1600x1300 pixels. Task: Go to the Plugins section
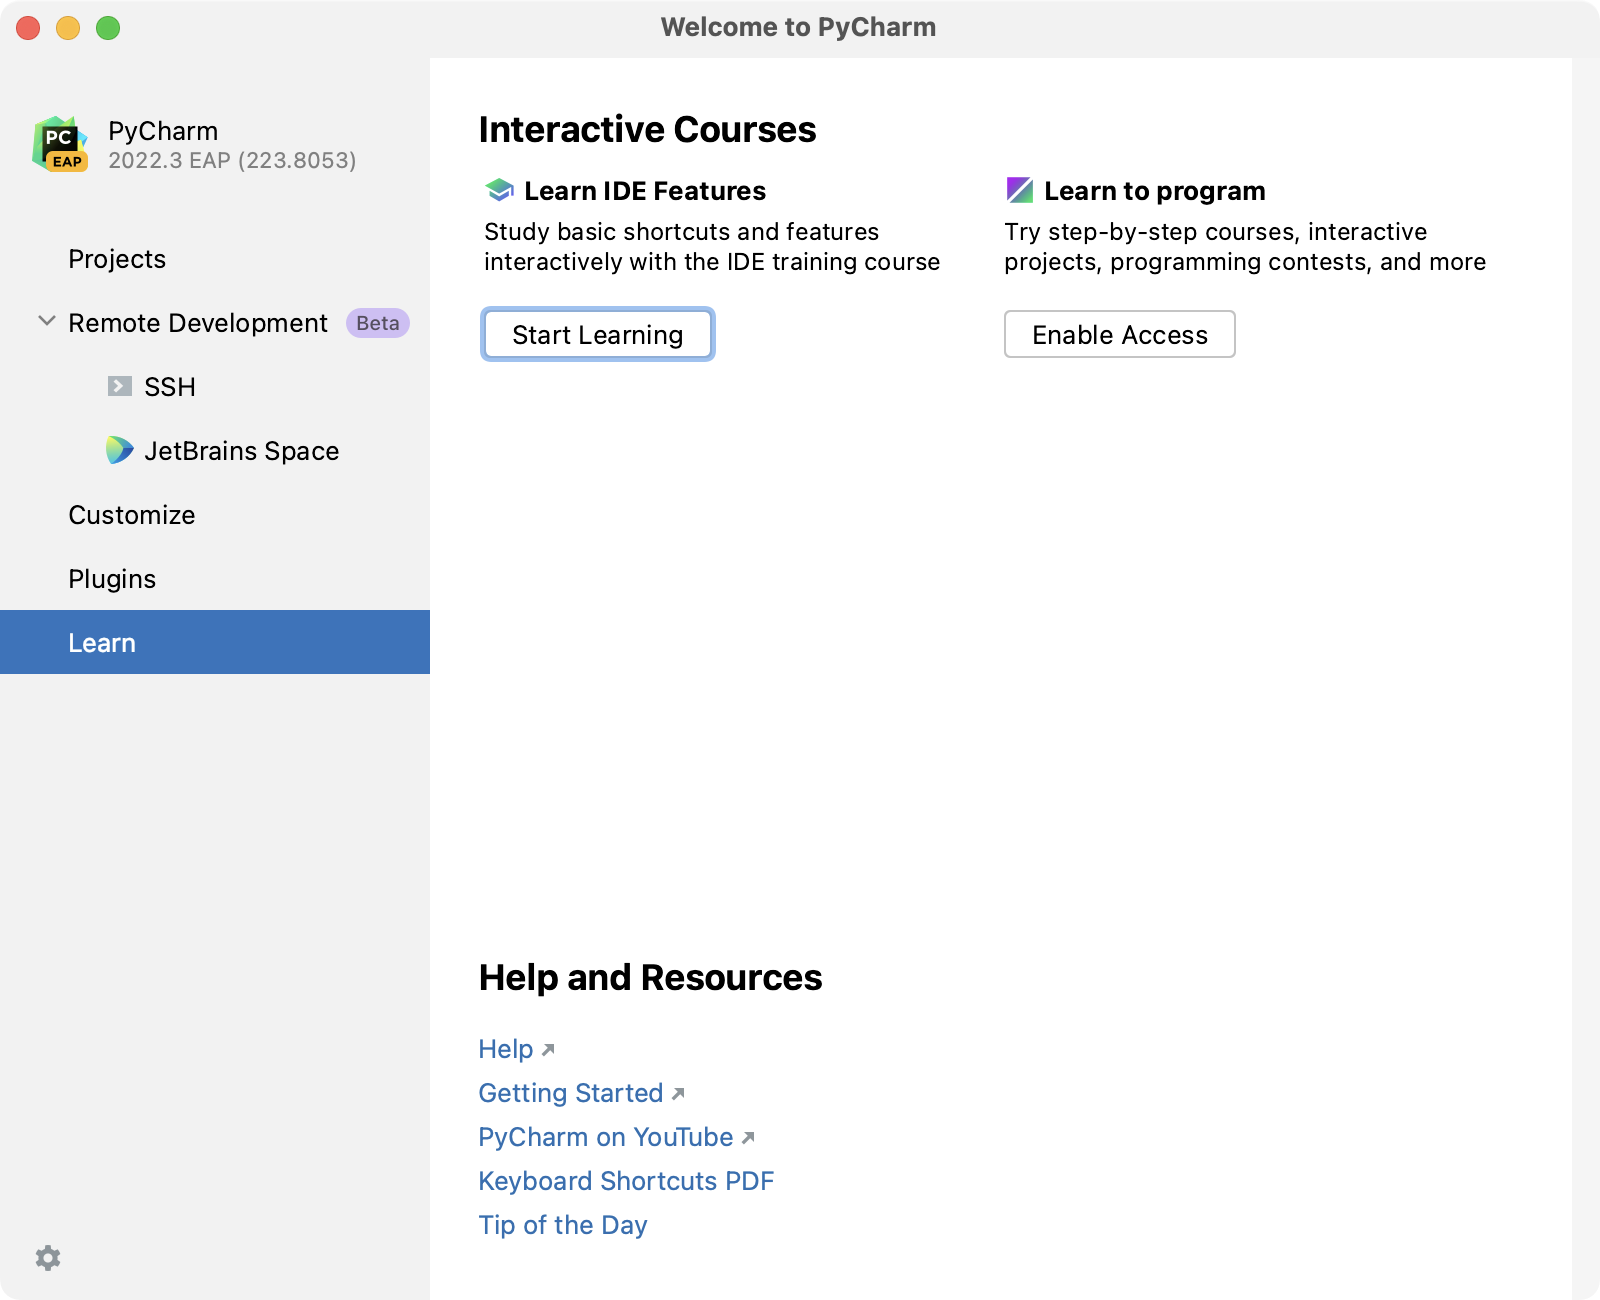pos(111,578)
